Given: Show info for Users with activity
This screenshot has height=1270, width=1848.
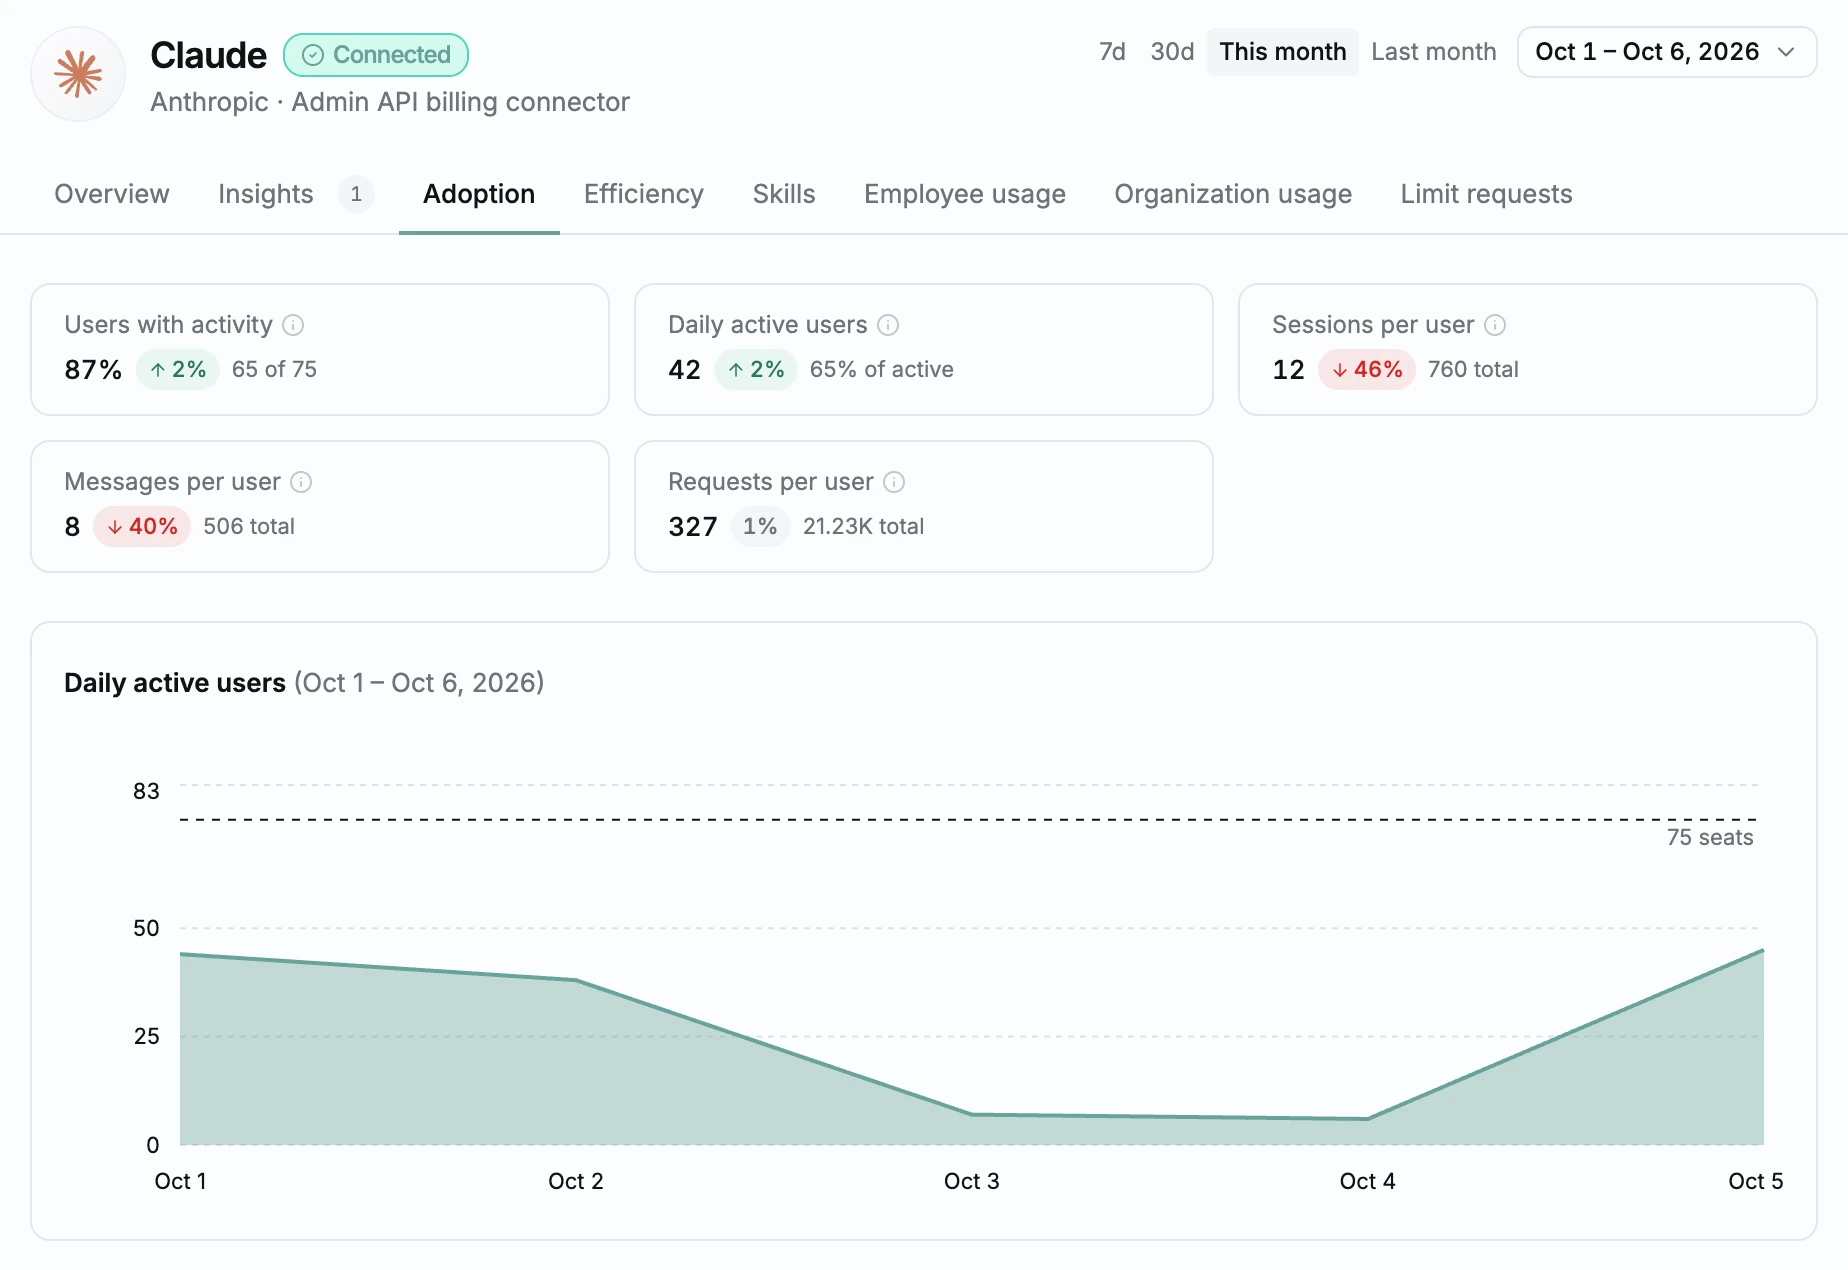Looking at the screenshot, I should pos(293,325).
